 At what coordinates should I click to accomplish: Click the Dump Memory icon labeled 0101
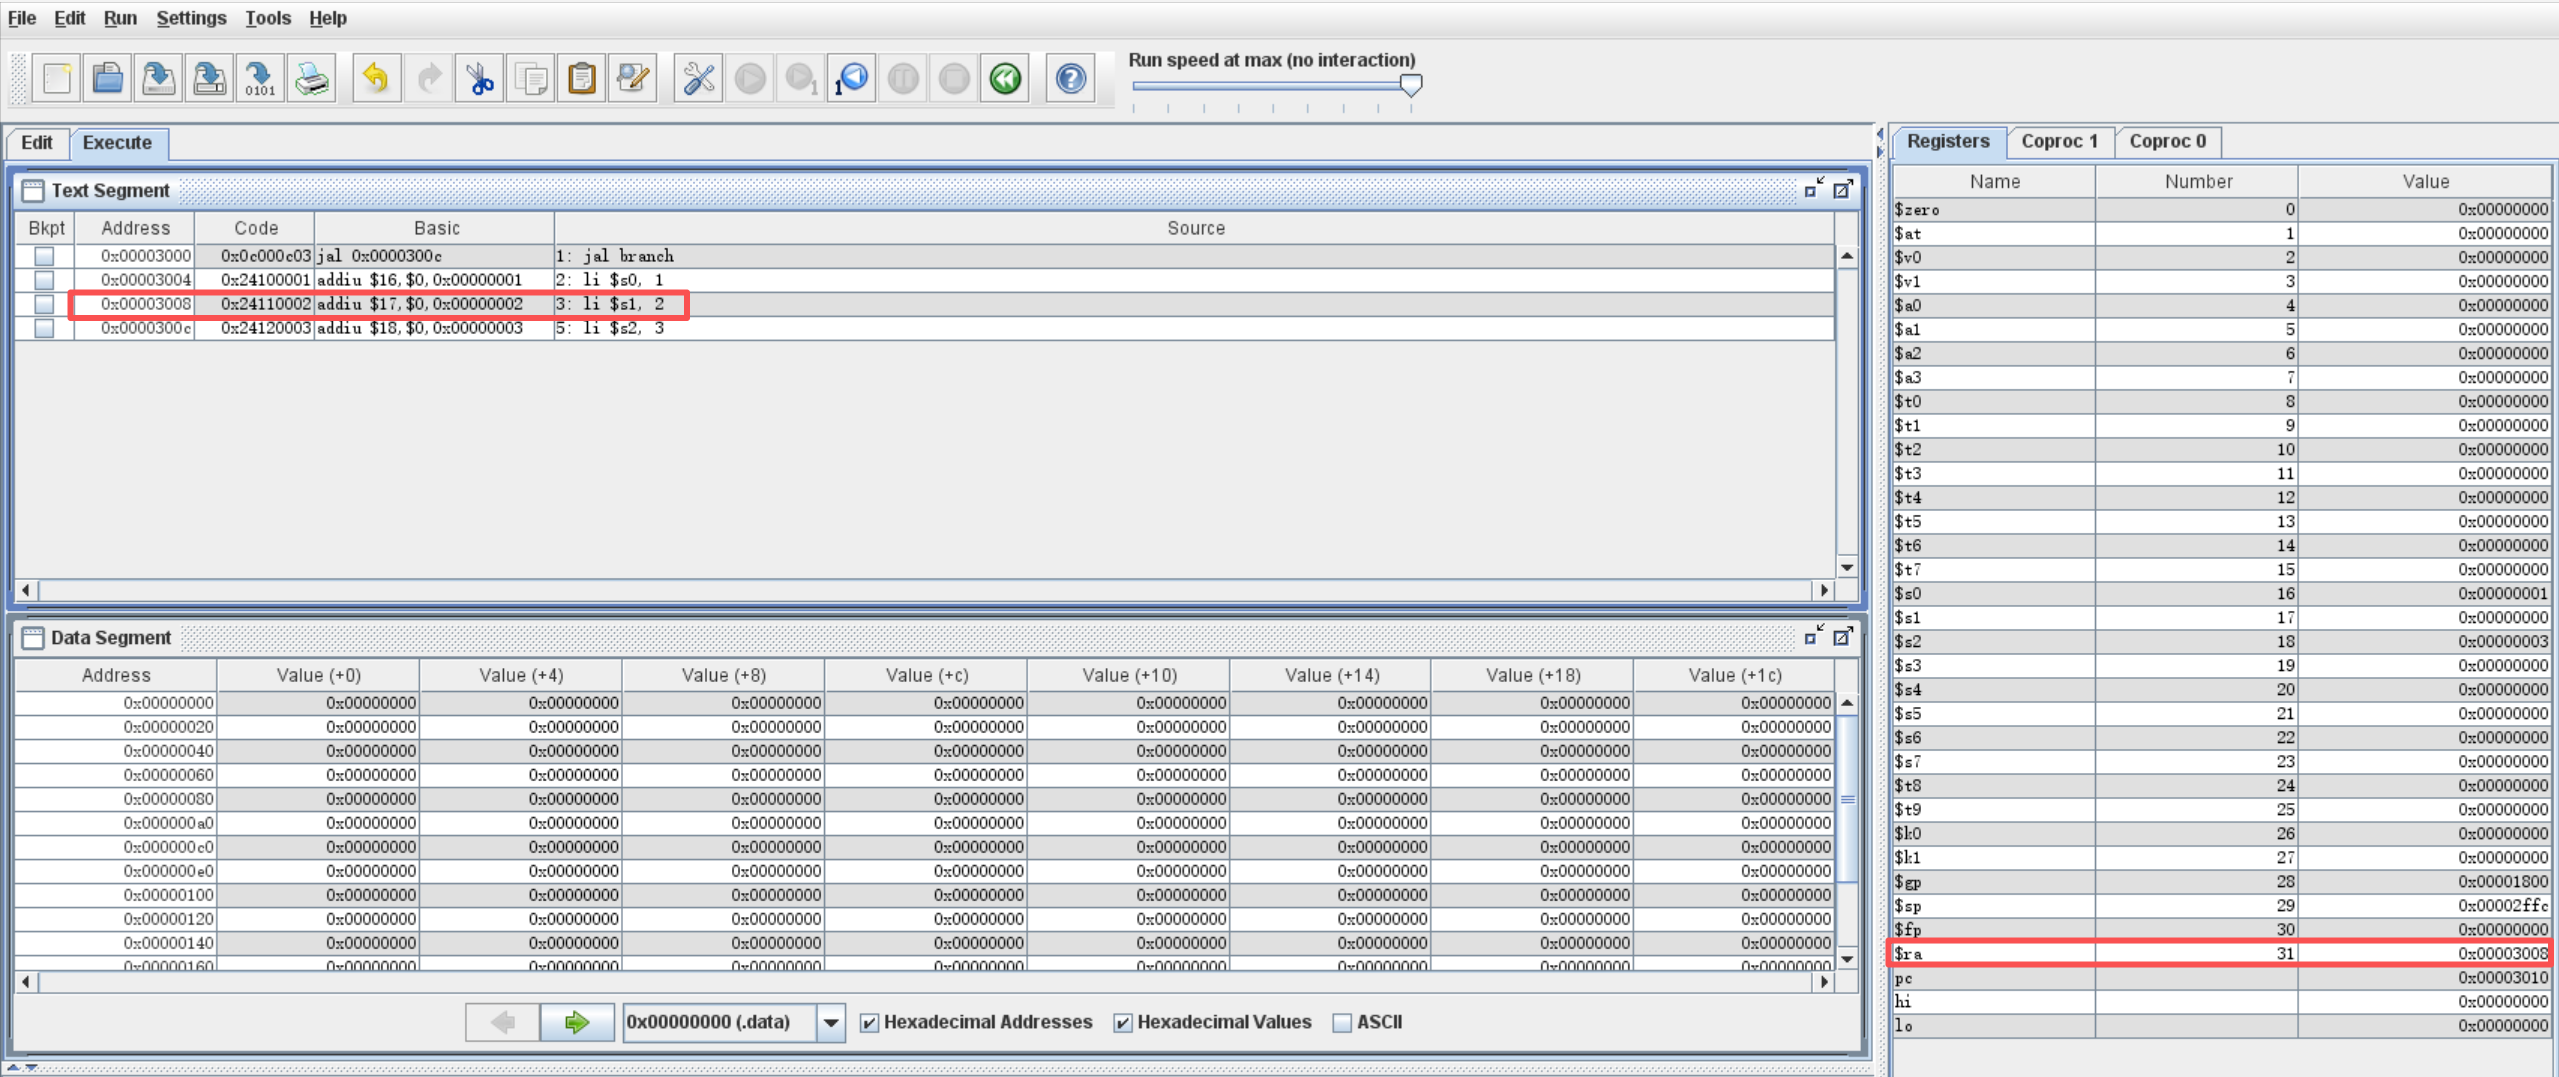pyautogui.click(x=260, y=78)
